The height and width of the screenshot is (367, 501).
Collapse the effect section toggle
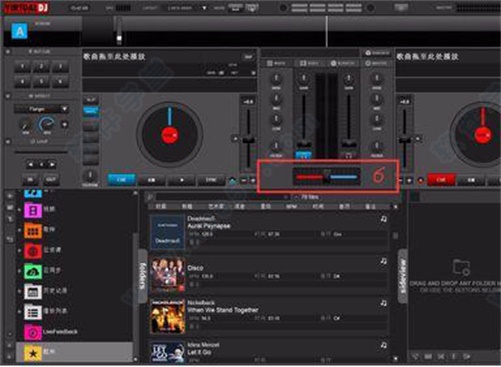pos(8,96)
